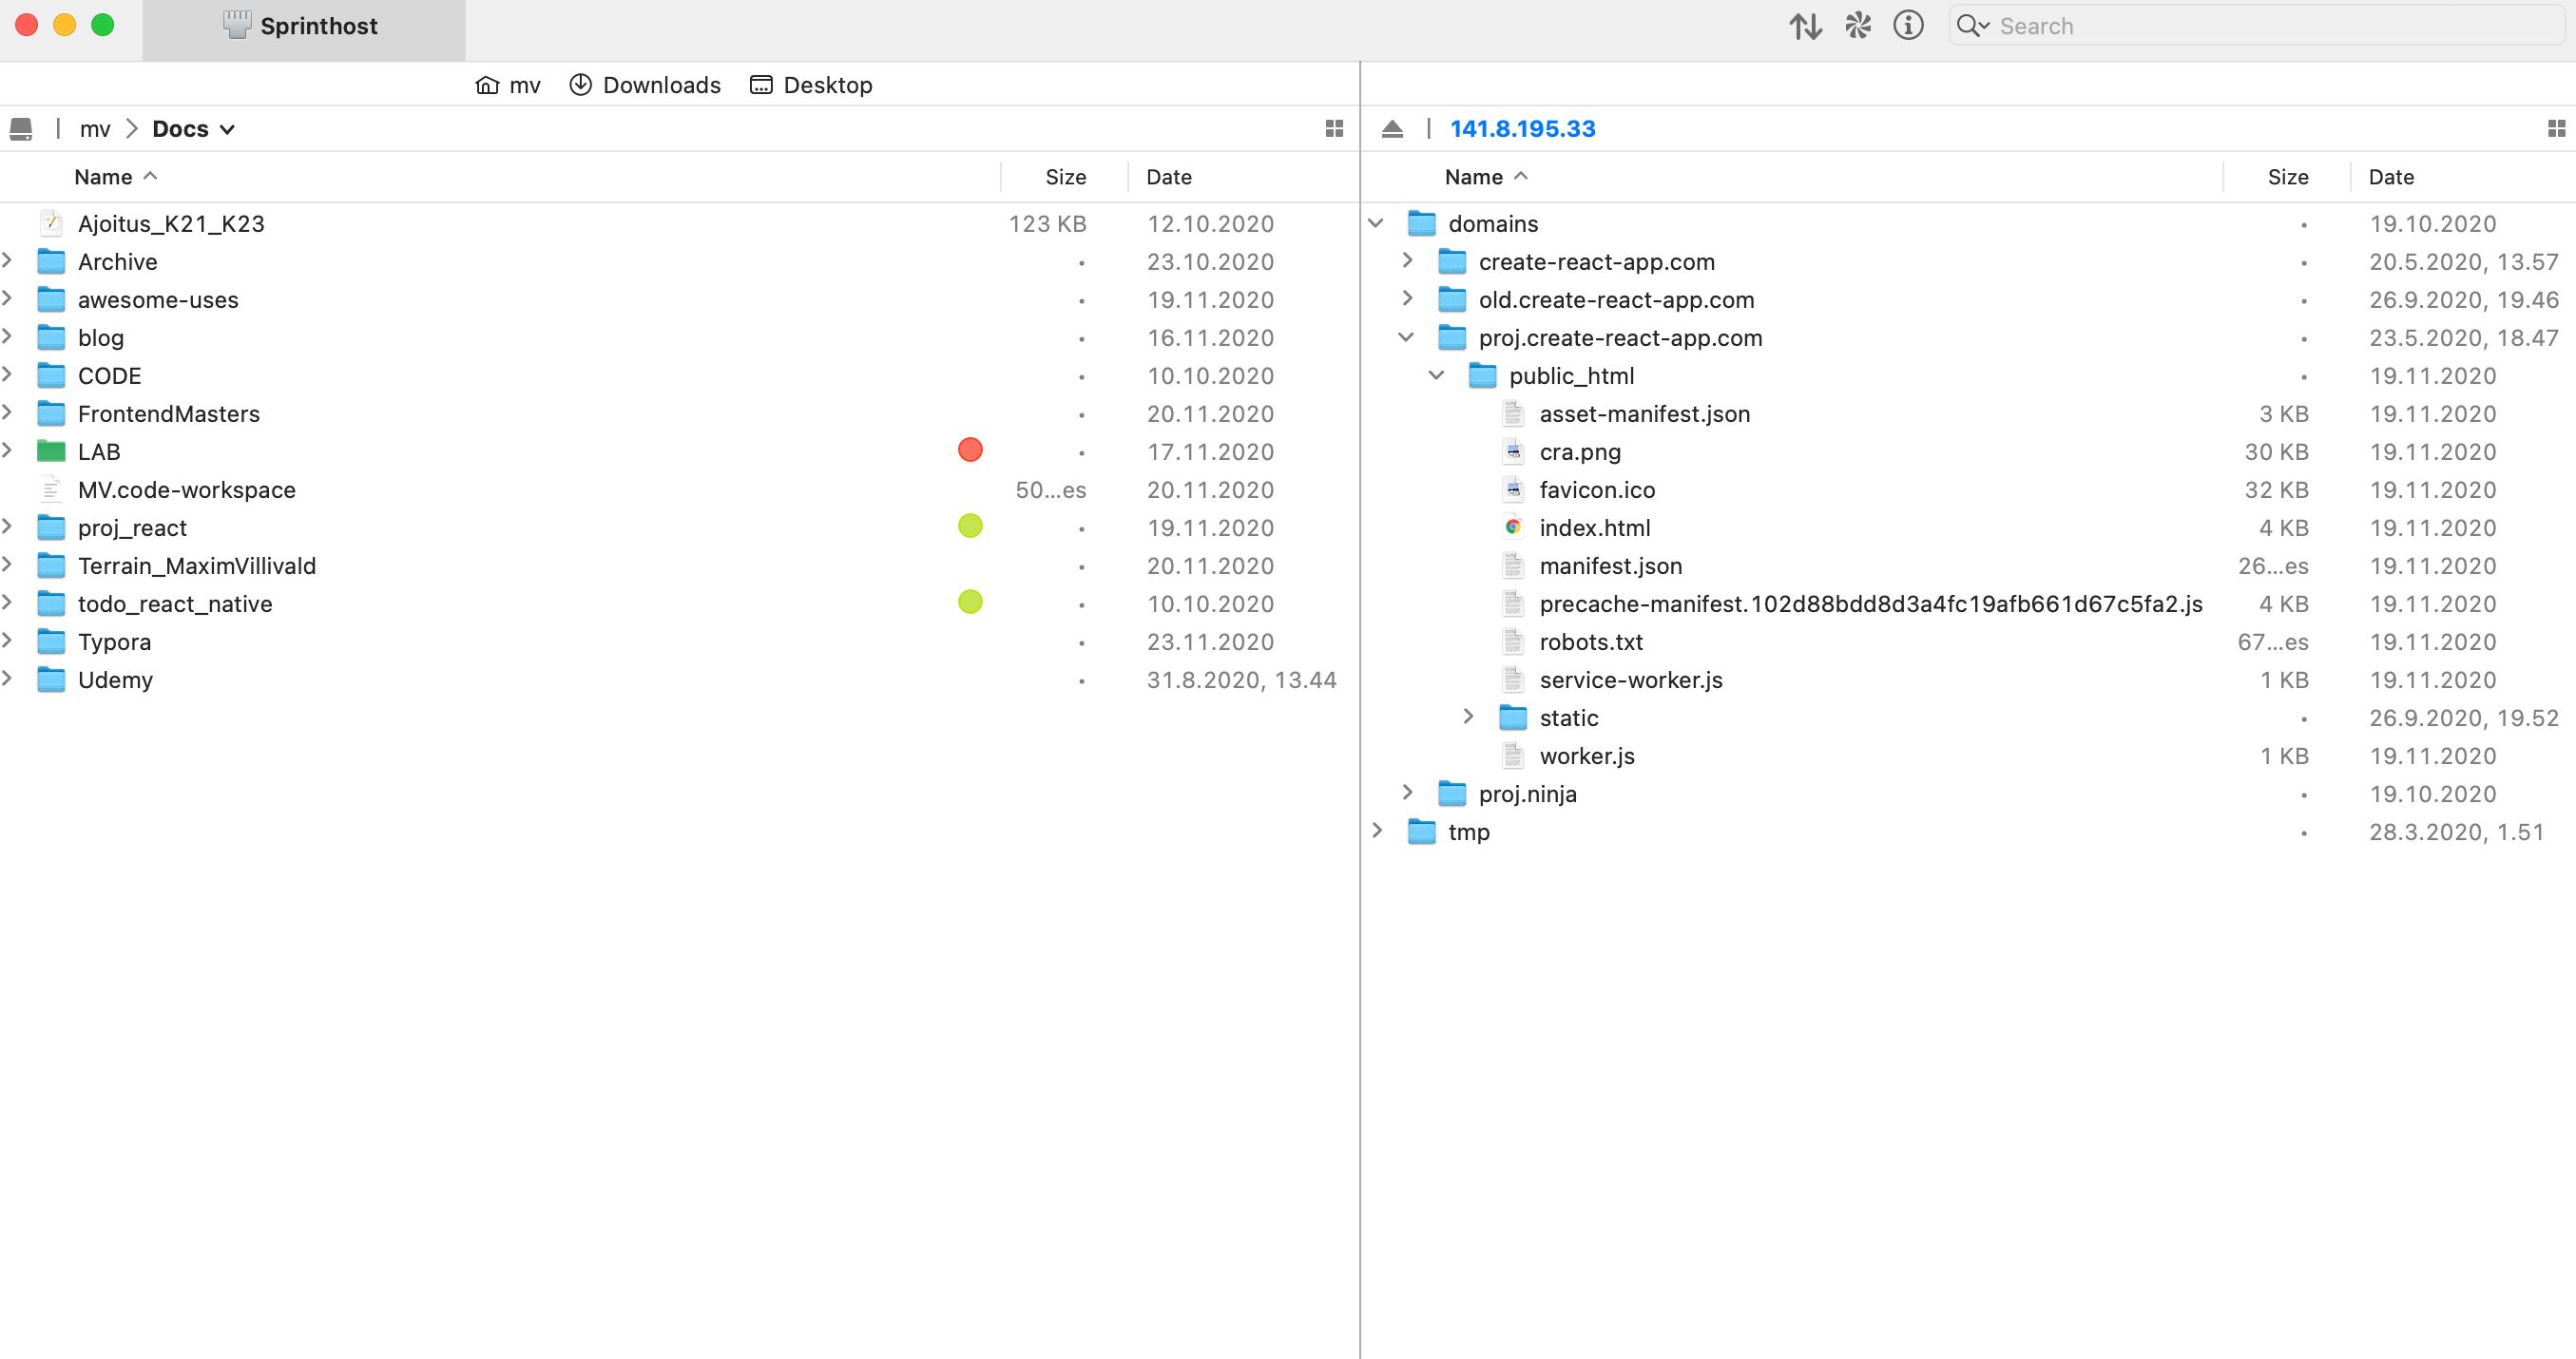Select the todo_react_native folder name
Image resolution: width=2576 pixels, height=1359 pixels.
tap(175, 603)
